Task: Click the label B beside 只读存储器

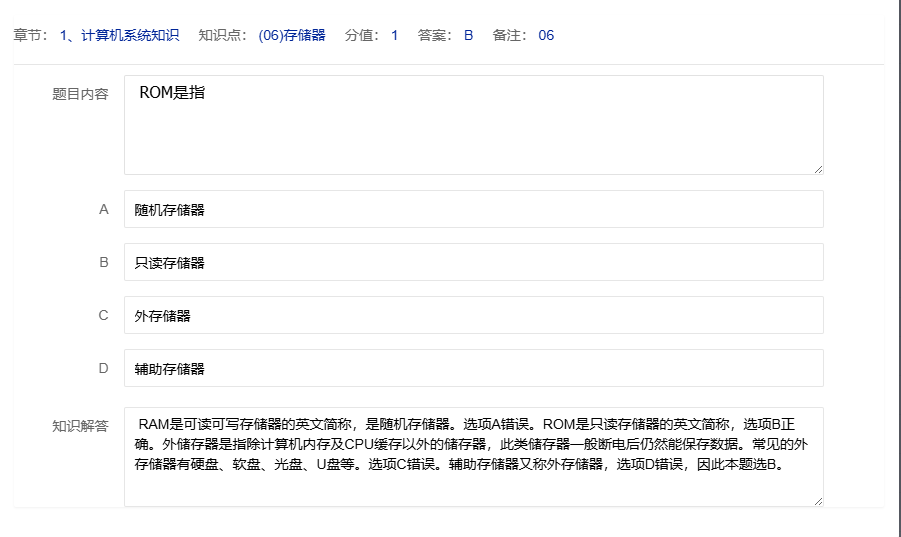Action: [103, 263]
